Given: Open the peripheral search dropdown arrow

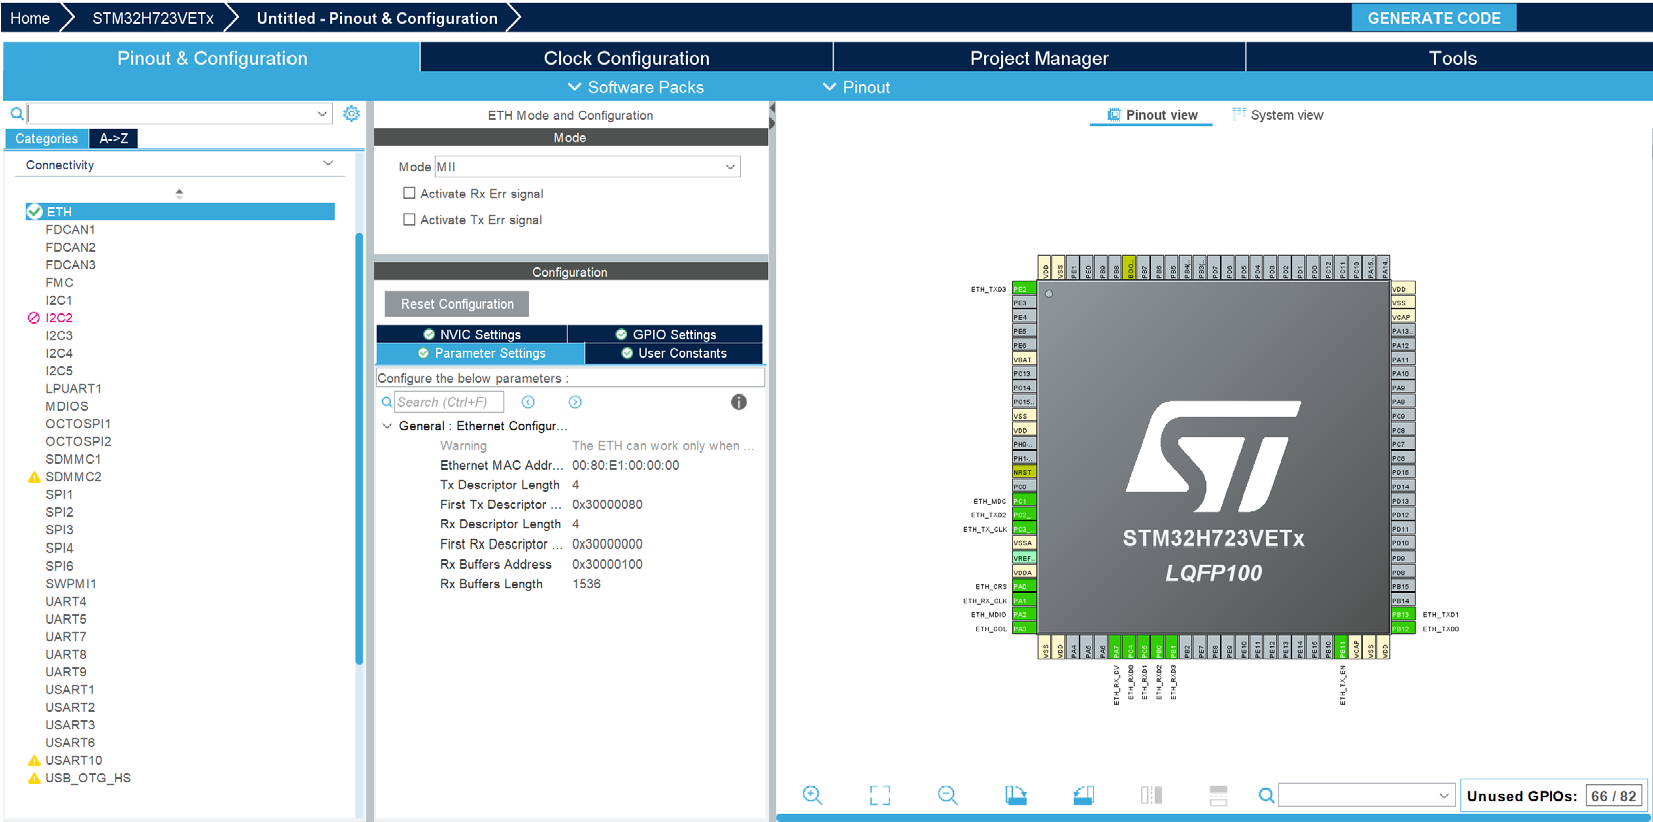Looking at the screenshot, I should [x=322, y=114].
